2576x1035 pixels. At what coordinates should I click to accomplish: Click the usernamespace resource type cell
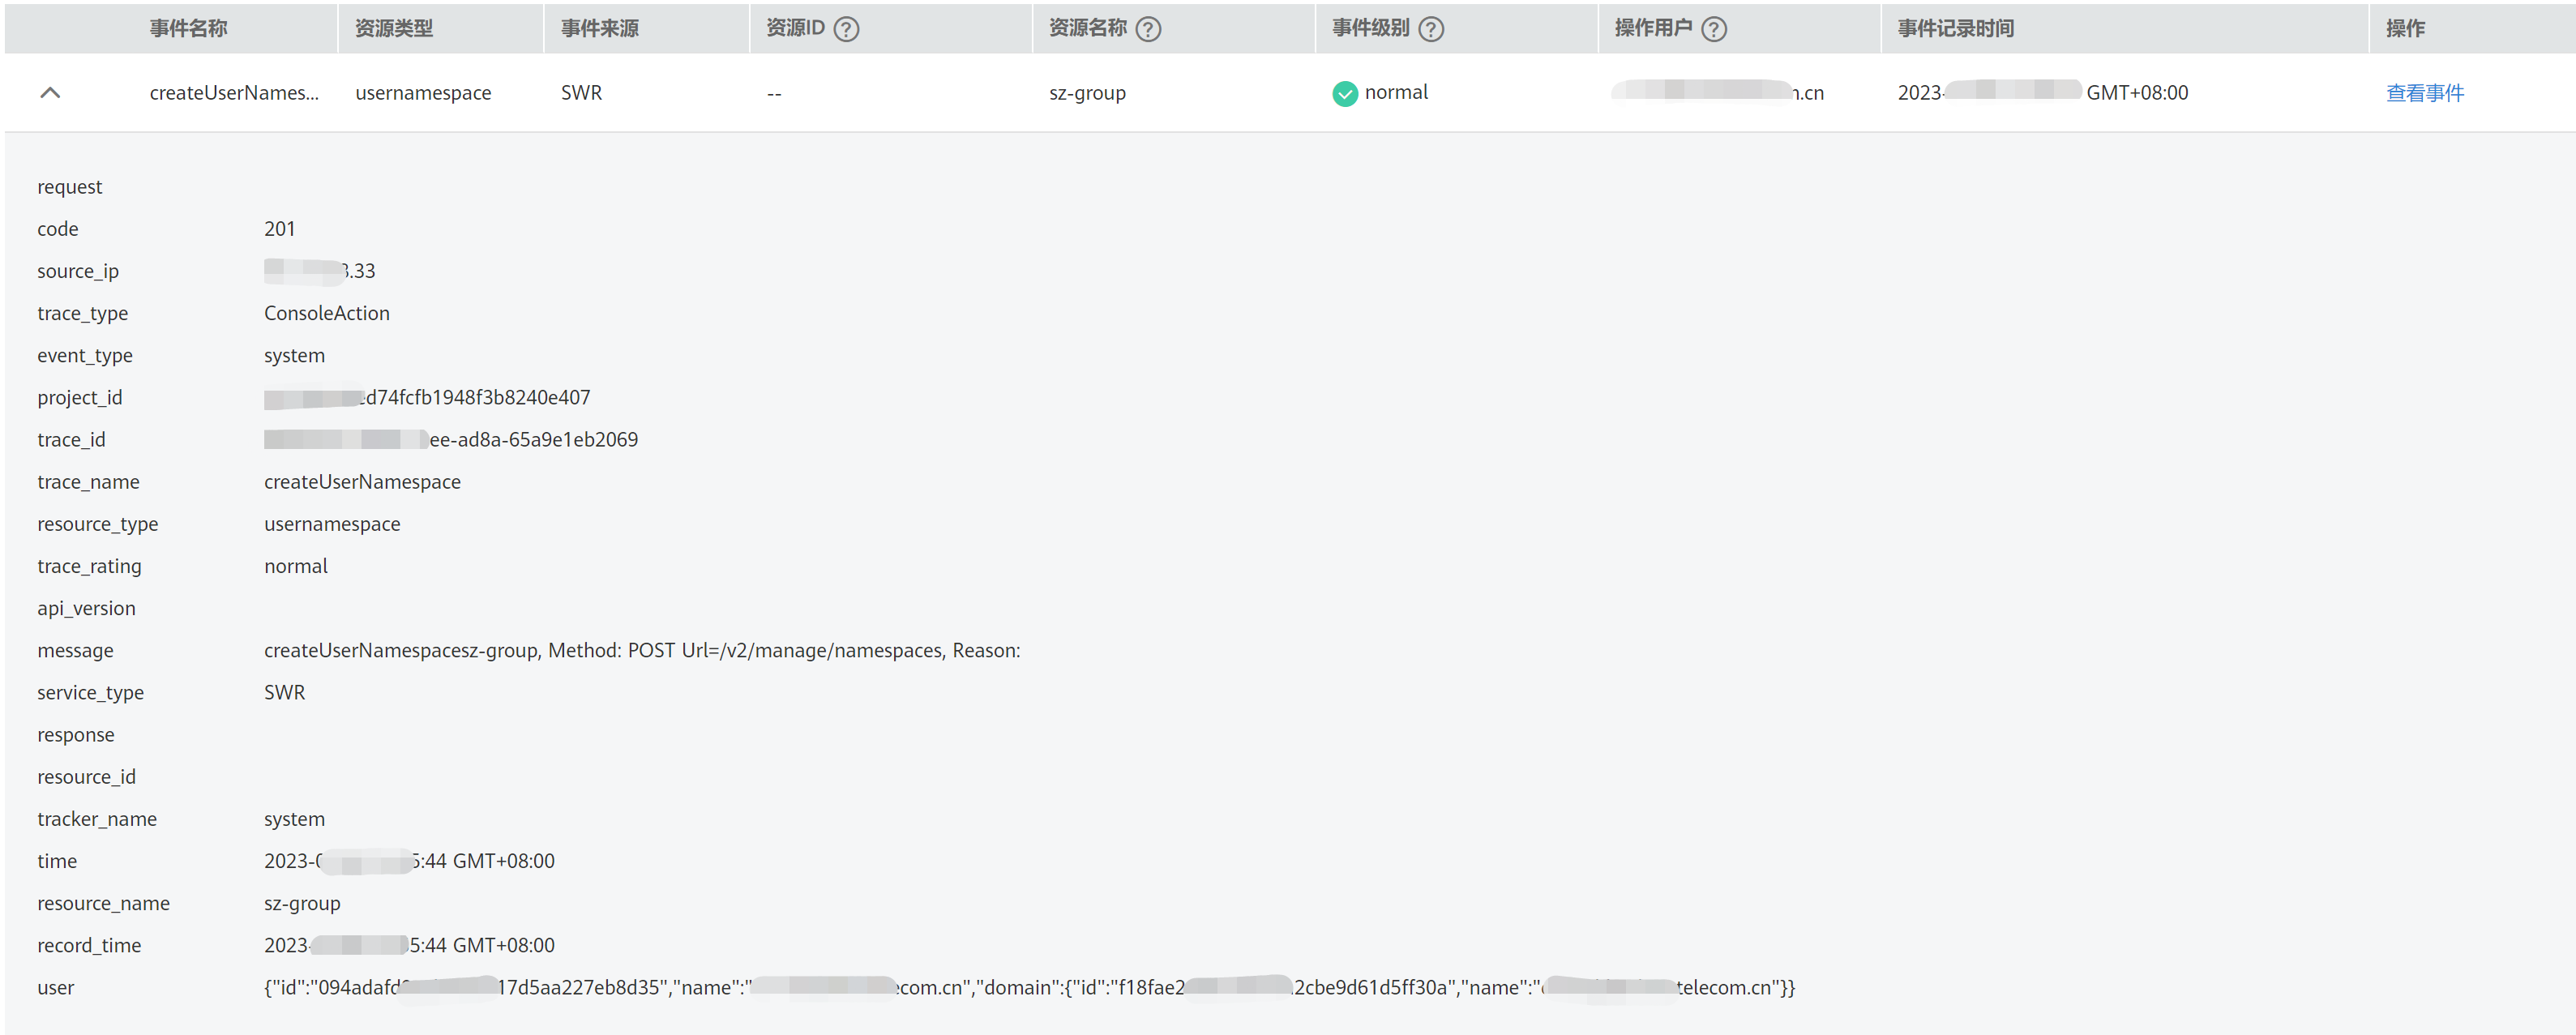pos(423,93)
